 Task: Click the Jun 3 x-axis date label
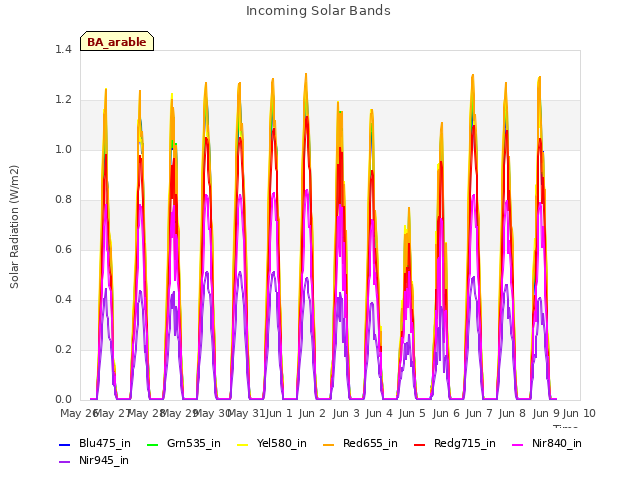tap(346, 413)
